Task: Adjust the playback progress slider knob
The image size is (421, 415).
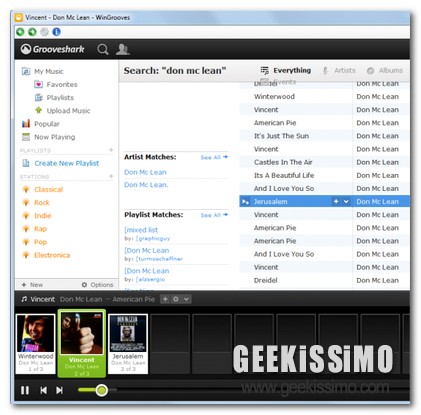Action: [x=101, y=390]
